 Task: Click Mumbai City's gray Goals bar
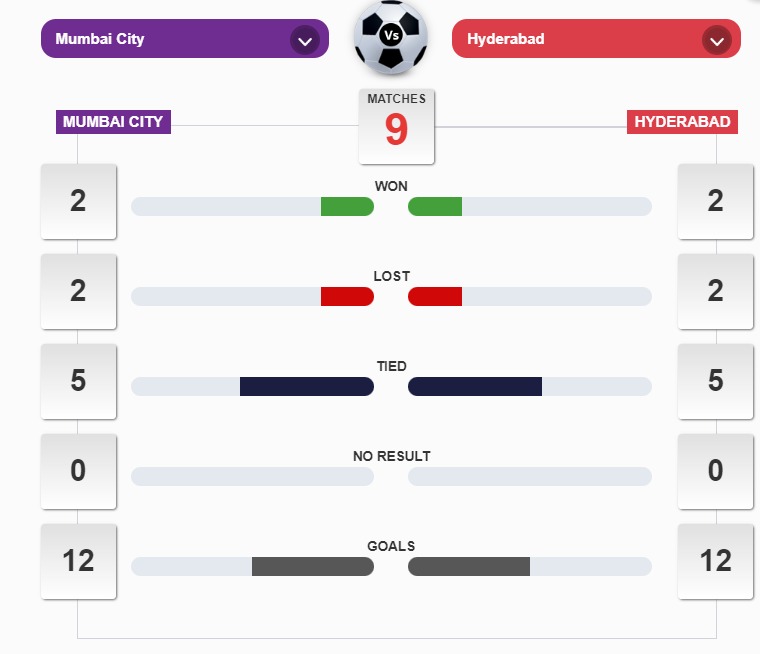click(312, 567)
